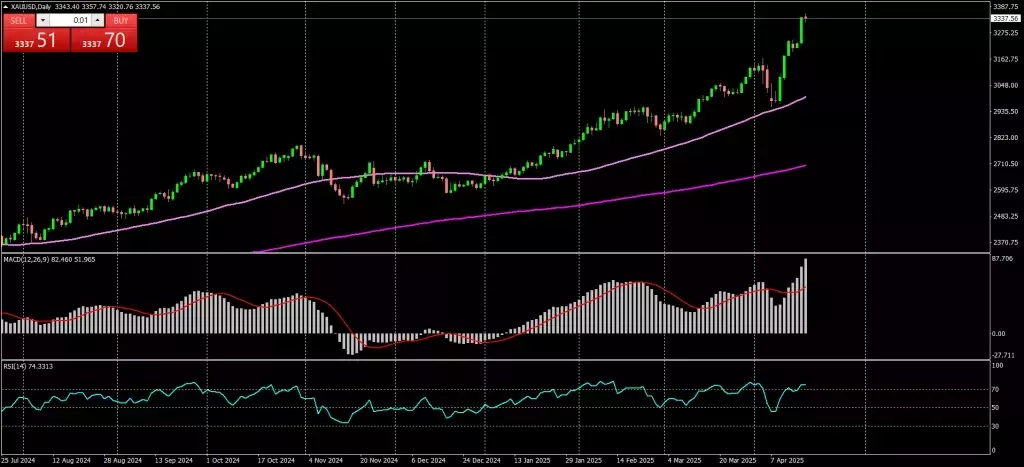Click the red SELL button
Image resolution: width=1024 pixels, height=467 pixels.
coord(19,20)
